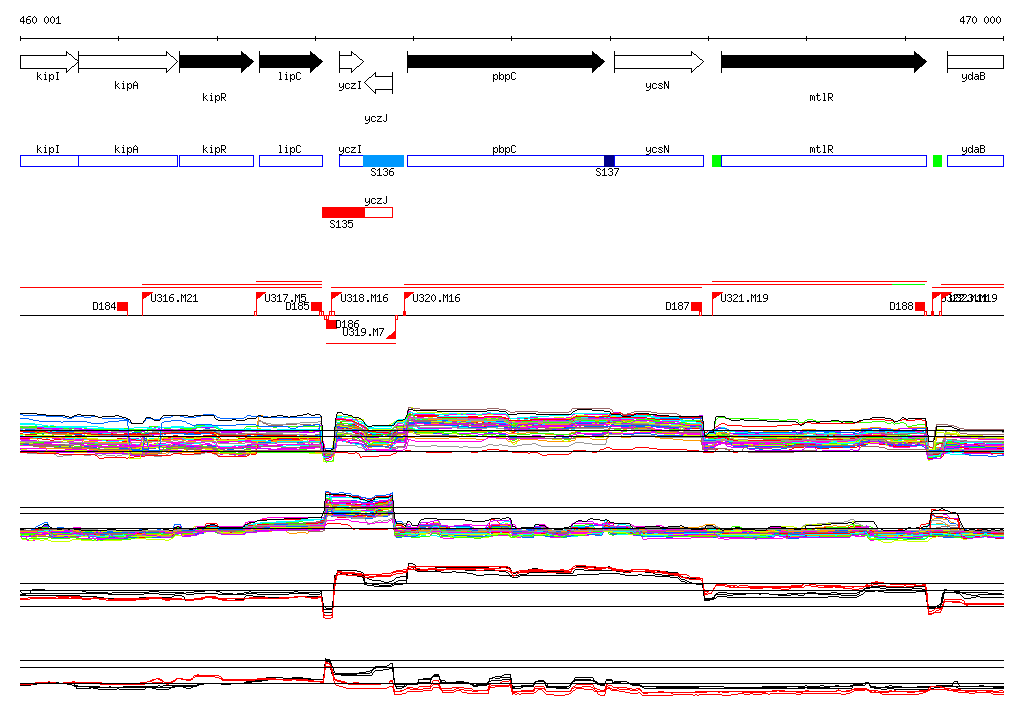Screen dimensions: 1024x714
Task: Click the D188 red downshift marker
Action: pos(920,306)
